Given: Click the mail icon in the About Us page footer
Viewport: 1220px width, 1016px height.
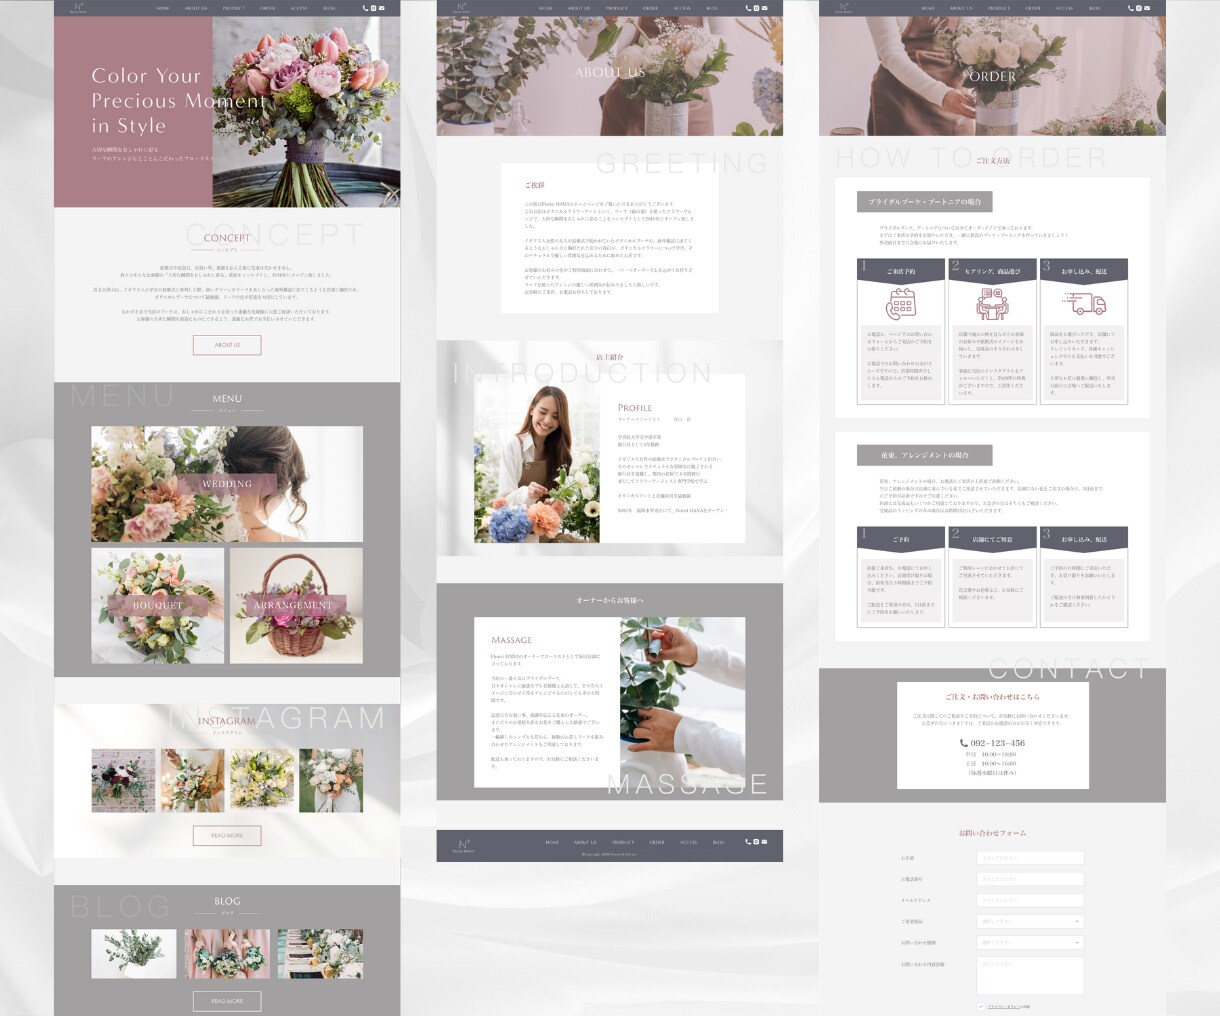Looking at the screenshot, I should (x=764, y=842).
